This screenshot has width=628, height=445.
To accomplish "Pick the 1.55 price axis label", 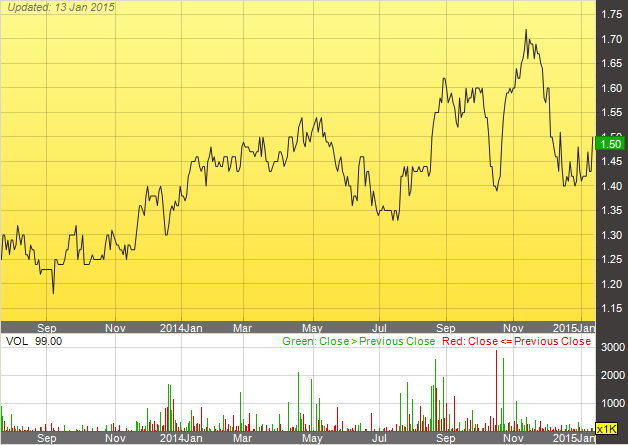I will click(612, 113).
